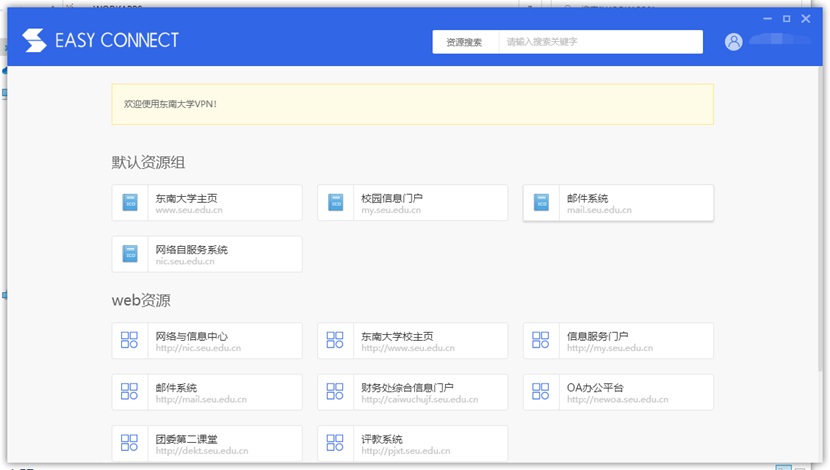
Task: Open the 网络与信息中心 web resource
Action: 207,340
